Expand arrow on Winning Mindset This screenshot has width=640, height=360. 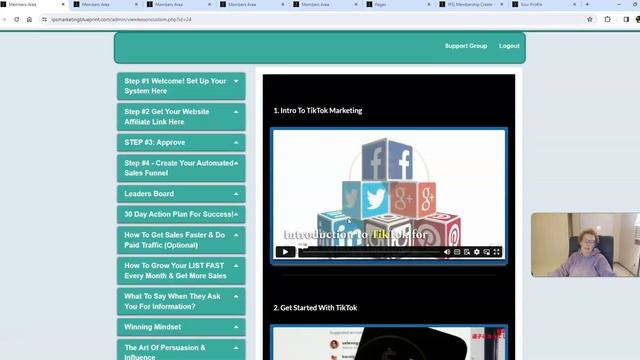tap(236, 327)
